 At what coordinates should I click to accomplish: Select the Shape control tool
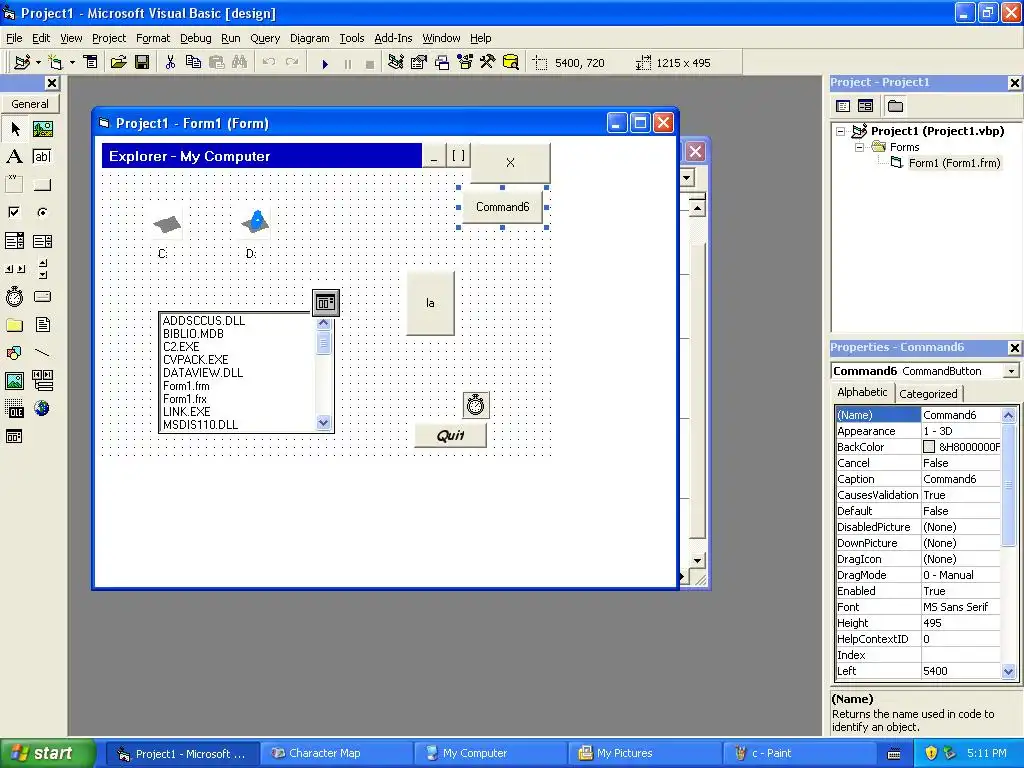point(14,353)
